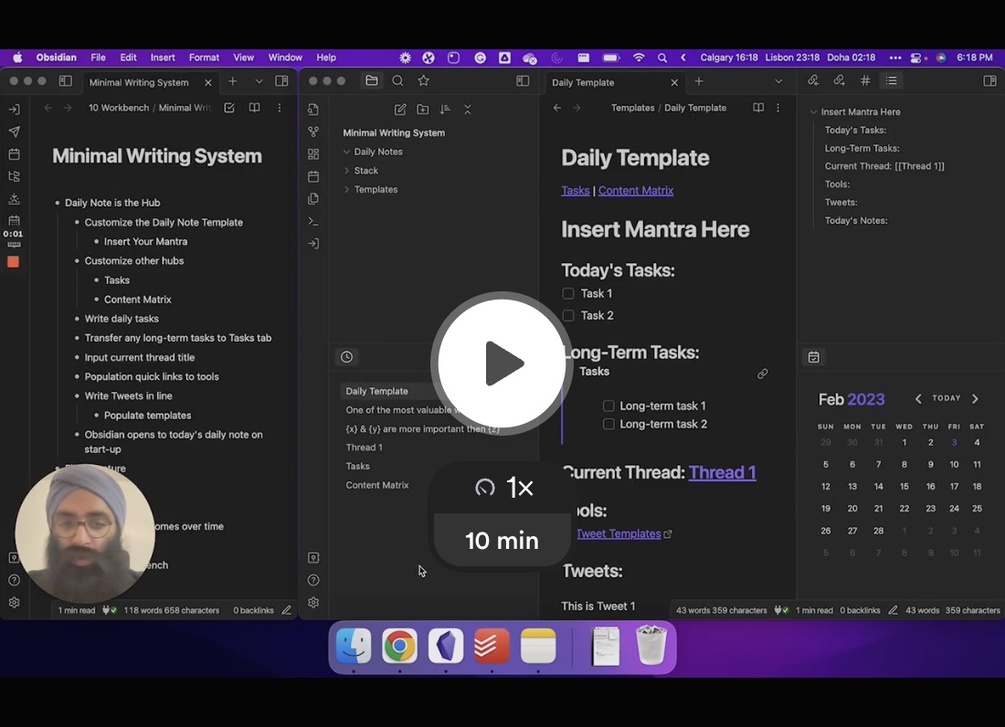1005x727 pixels.
Task: Open more options in Minimal Writing System pane
Action: point(279,108)
